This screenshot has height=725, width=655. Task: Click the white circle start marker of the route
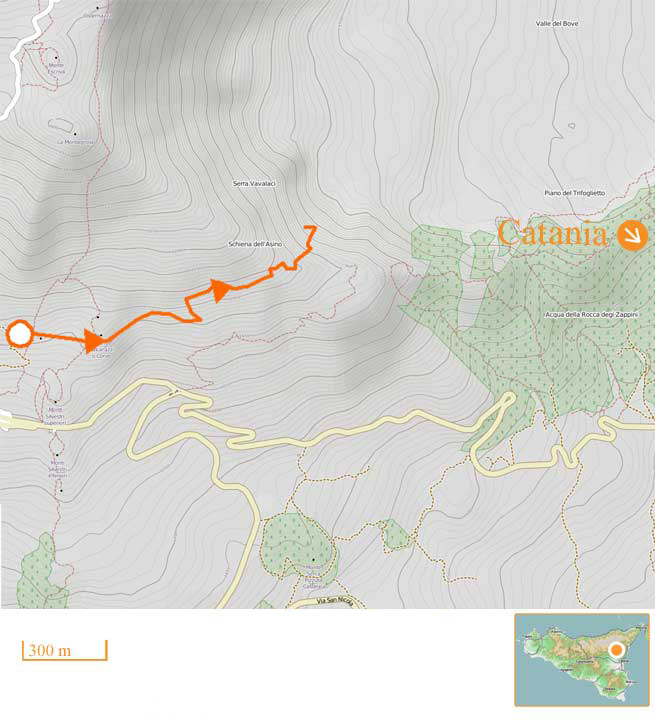pyautogui.click(x=19, y=334)
